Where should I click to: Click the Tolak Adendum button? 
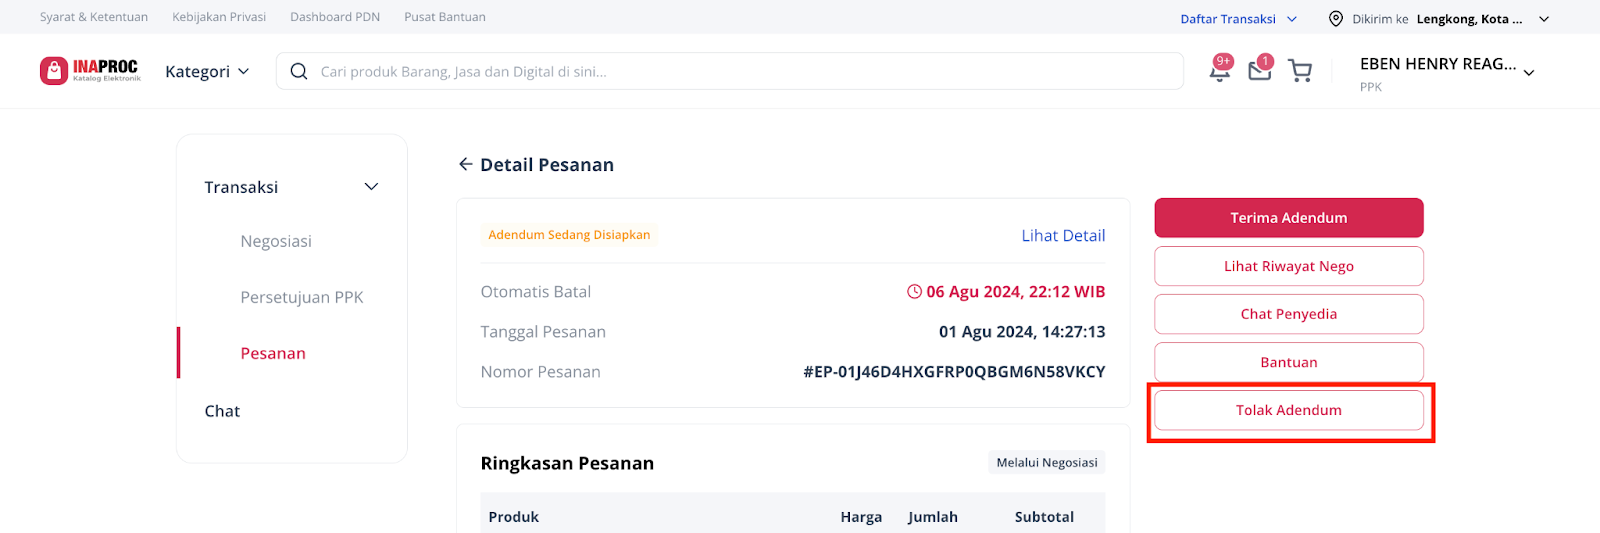point(1289,410)
